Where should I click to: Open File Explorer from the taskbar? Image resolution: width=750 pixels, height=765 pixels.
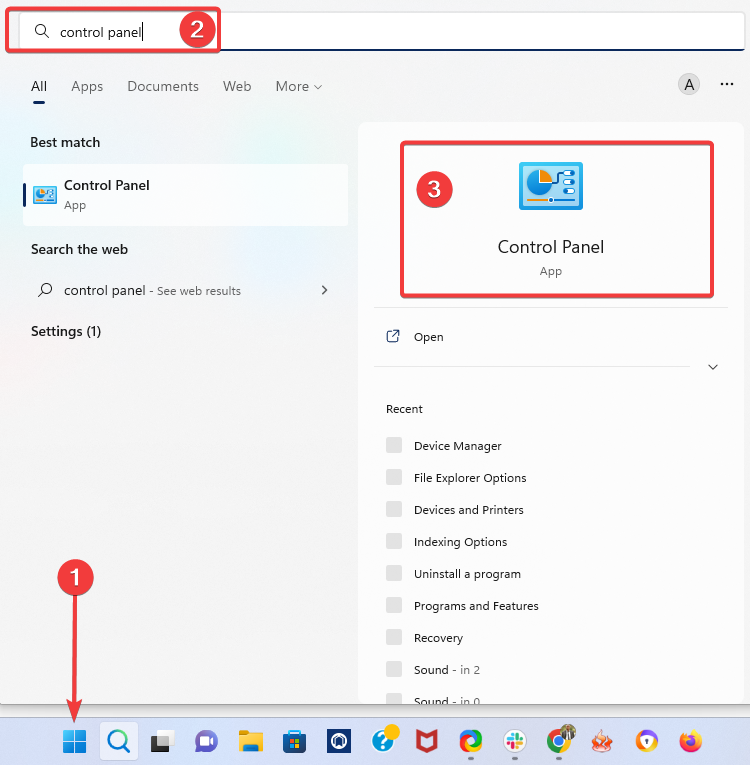pyautogui.click(x=251, y=742)
